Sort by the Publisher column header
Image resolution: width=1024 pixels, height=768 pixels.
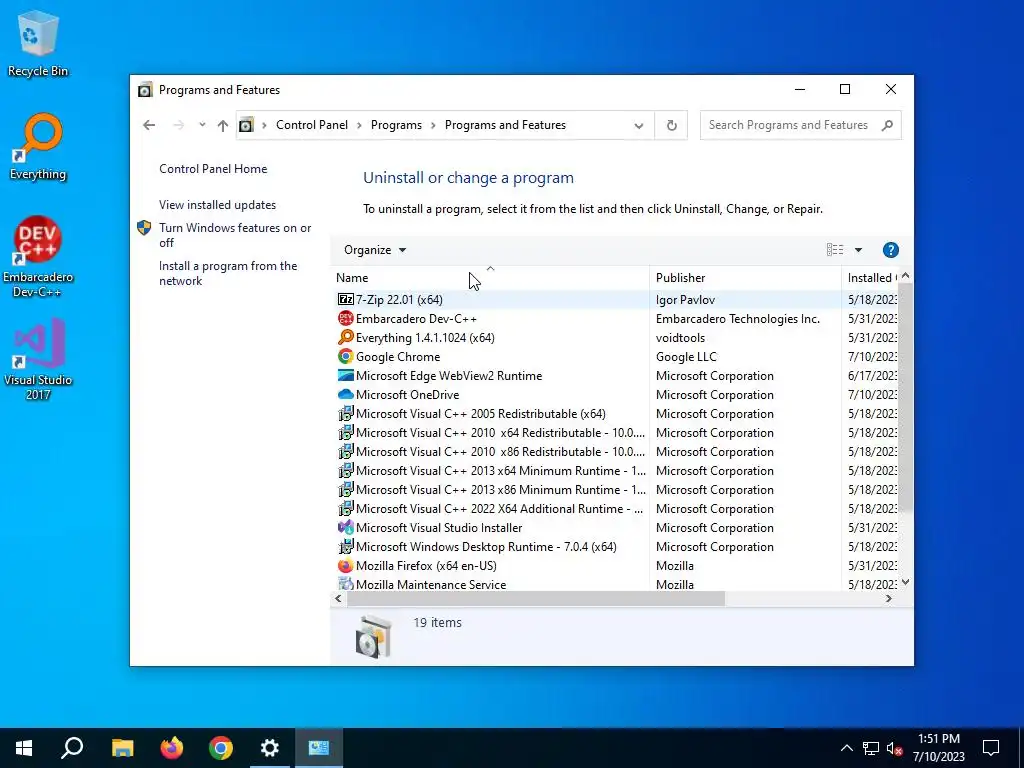click(745, 278)
